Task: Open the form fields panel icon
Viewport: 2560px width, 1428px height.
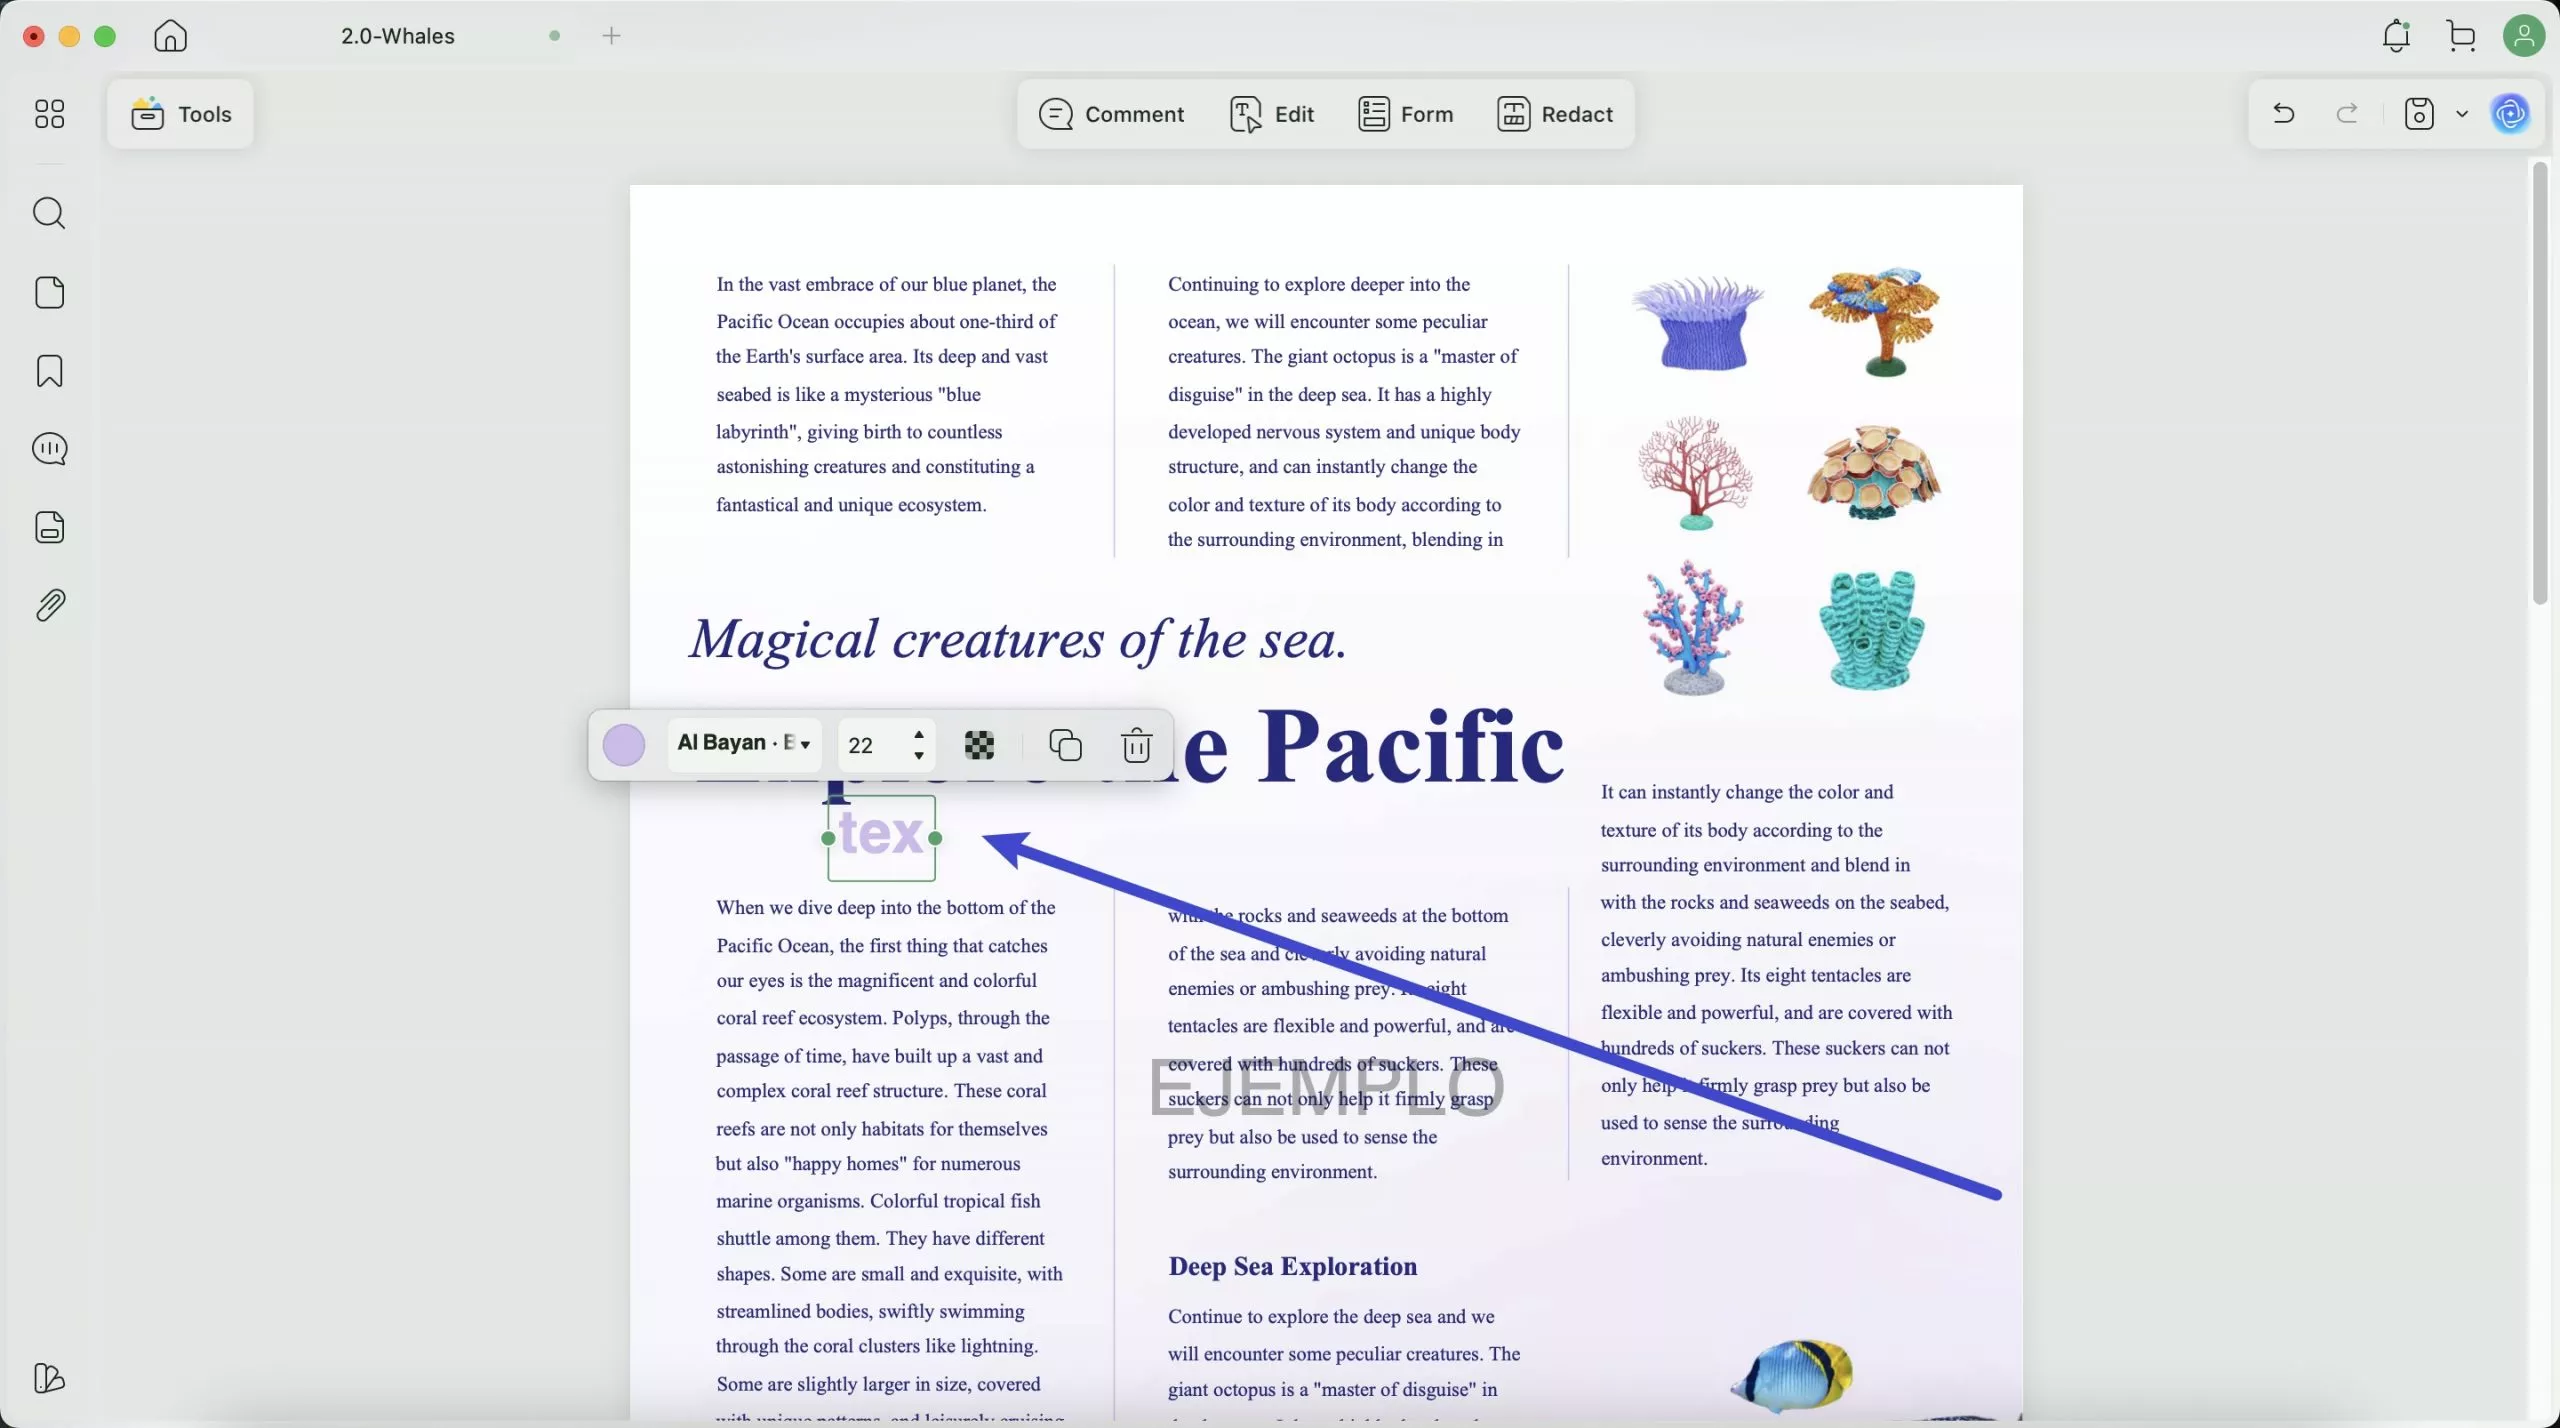Action: [x=49, y=527]
